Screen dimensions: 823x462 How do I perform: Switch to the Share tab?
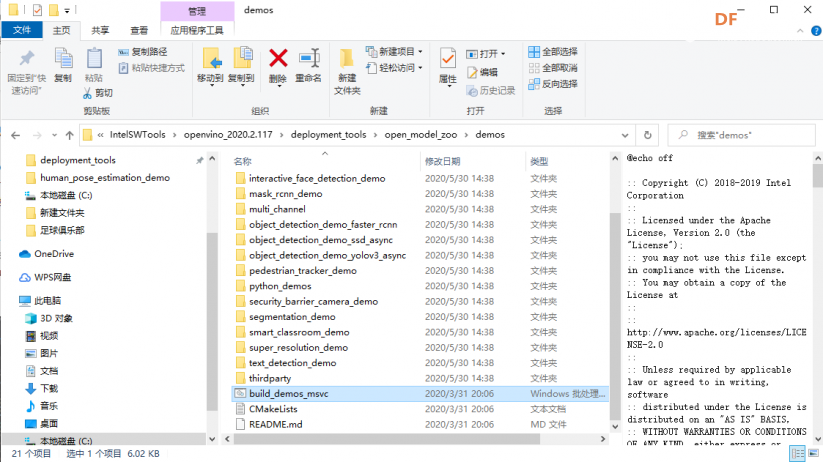point(100,30)
